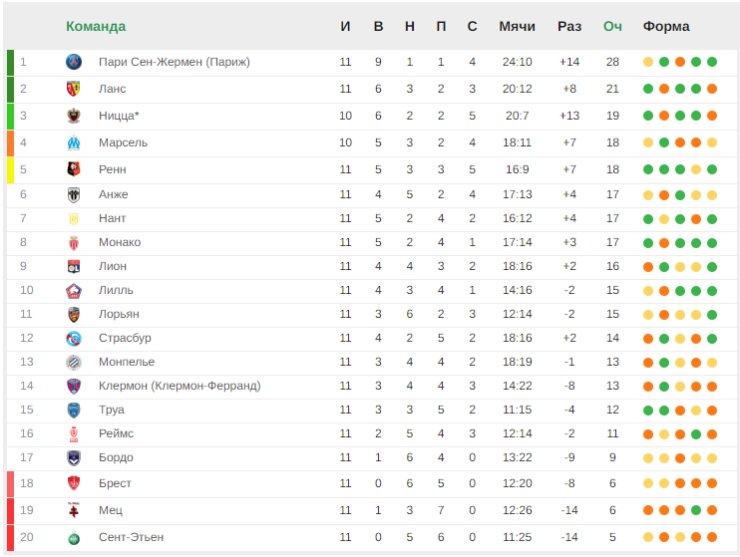Click the Lens club logo

[x=74, y=89]
